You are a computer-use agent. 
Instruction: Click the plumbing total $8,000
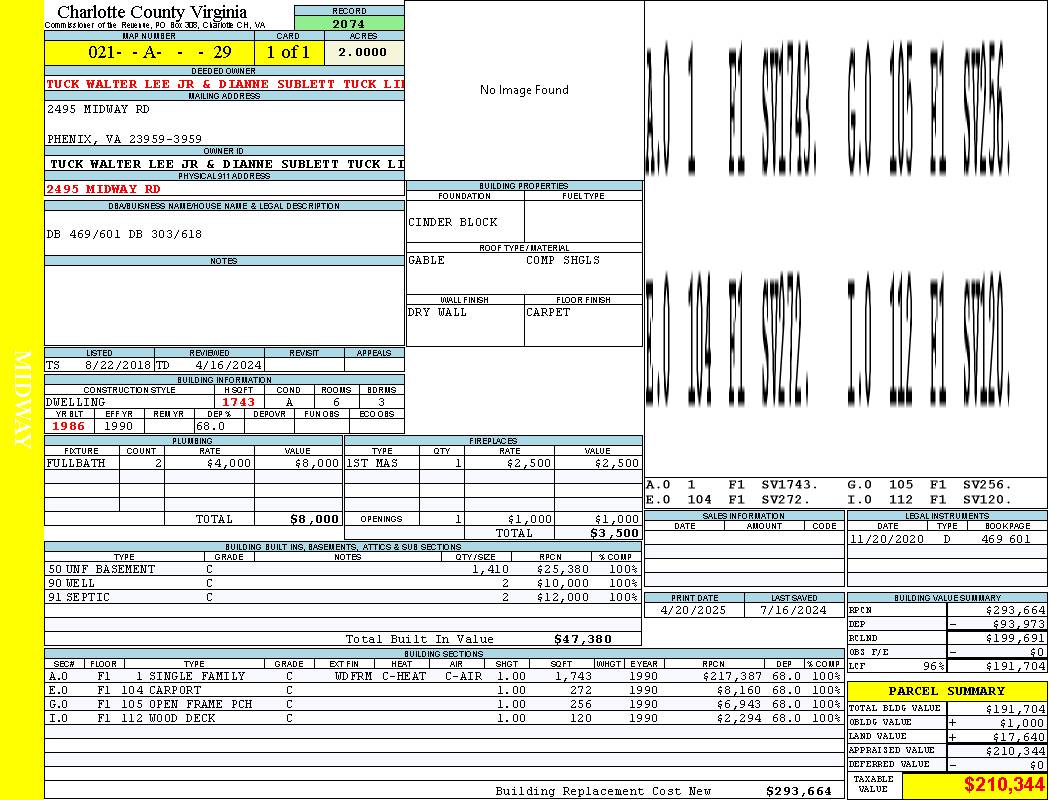[x=314, y=519]
